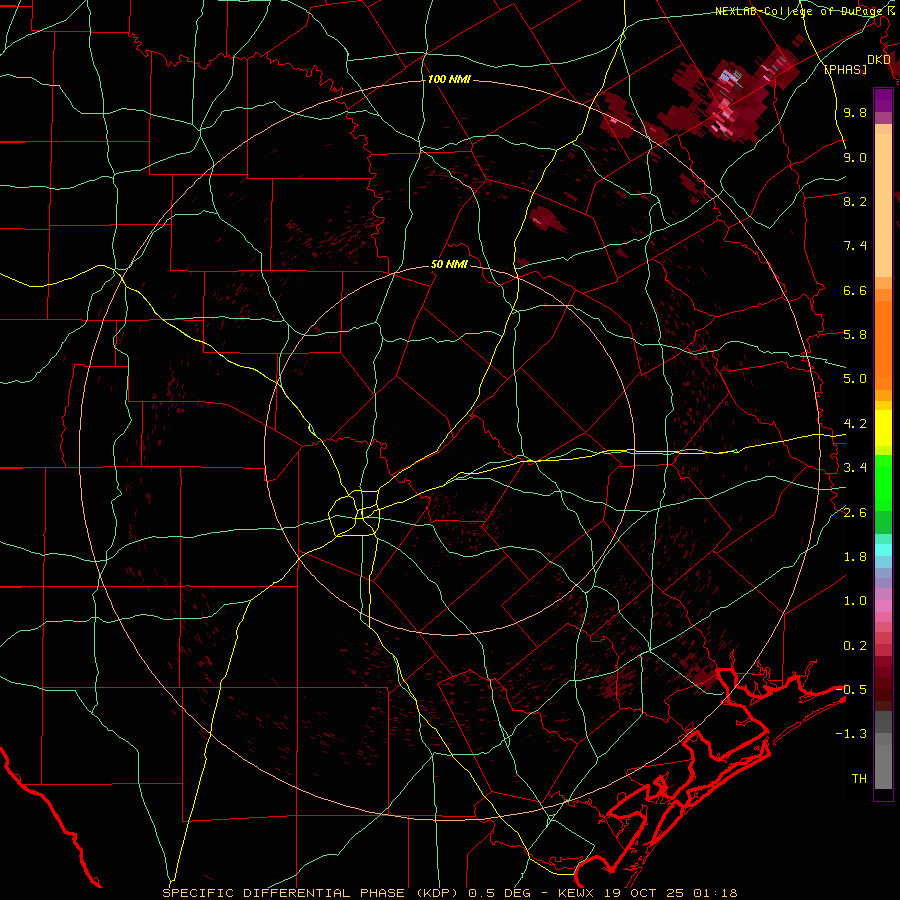Viewport: 900px width, 900px height.
Task: Click the 9.8 value on the legend
Action: tap(855, 112)
